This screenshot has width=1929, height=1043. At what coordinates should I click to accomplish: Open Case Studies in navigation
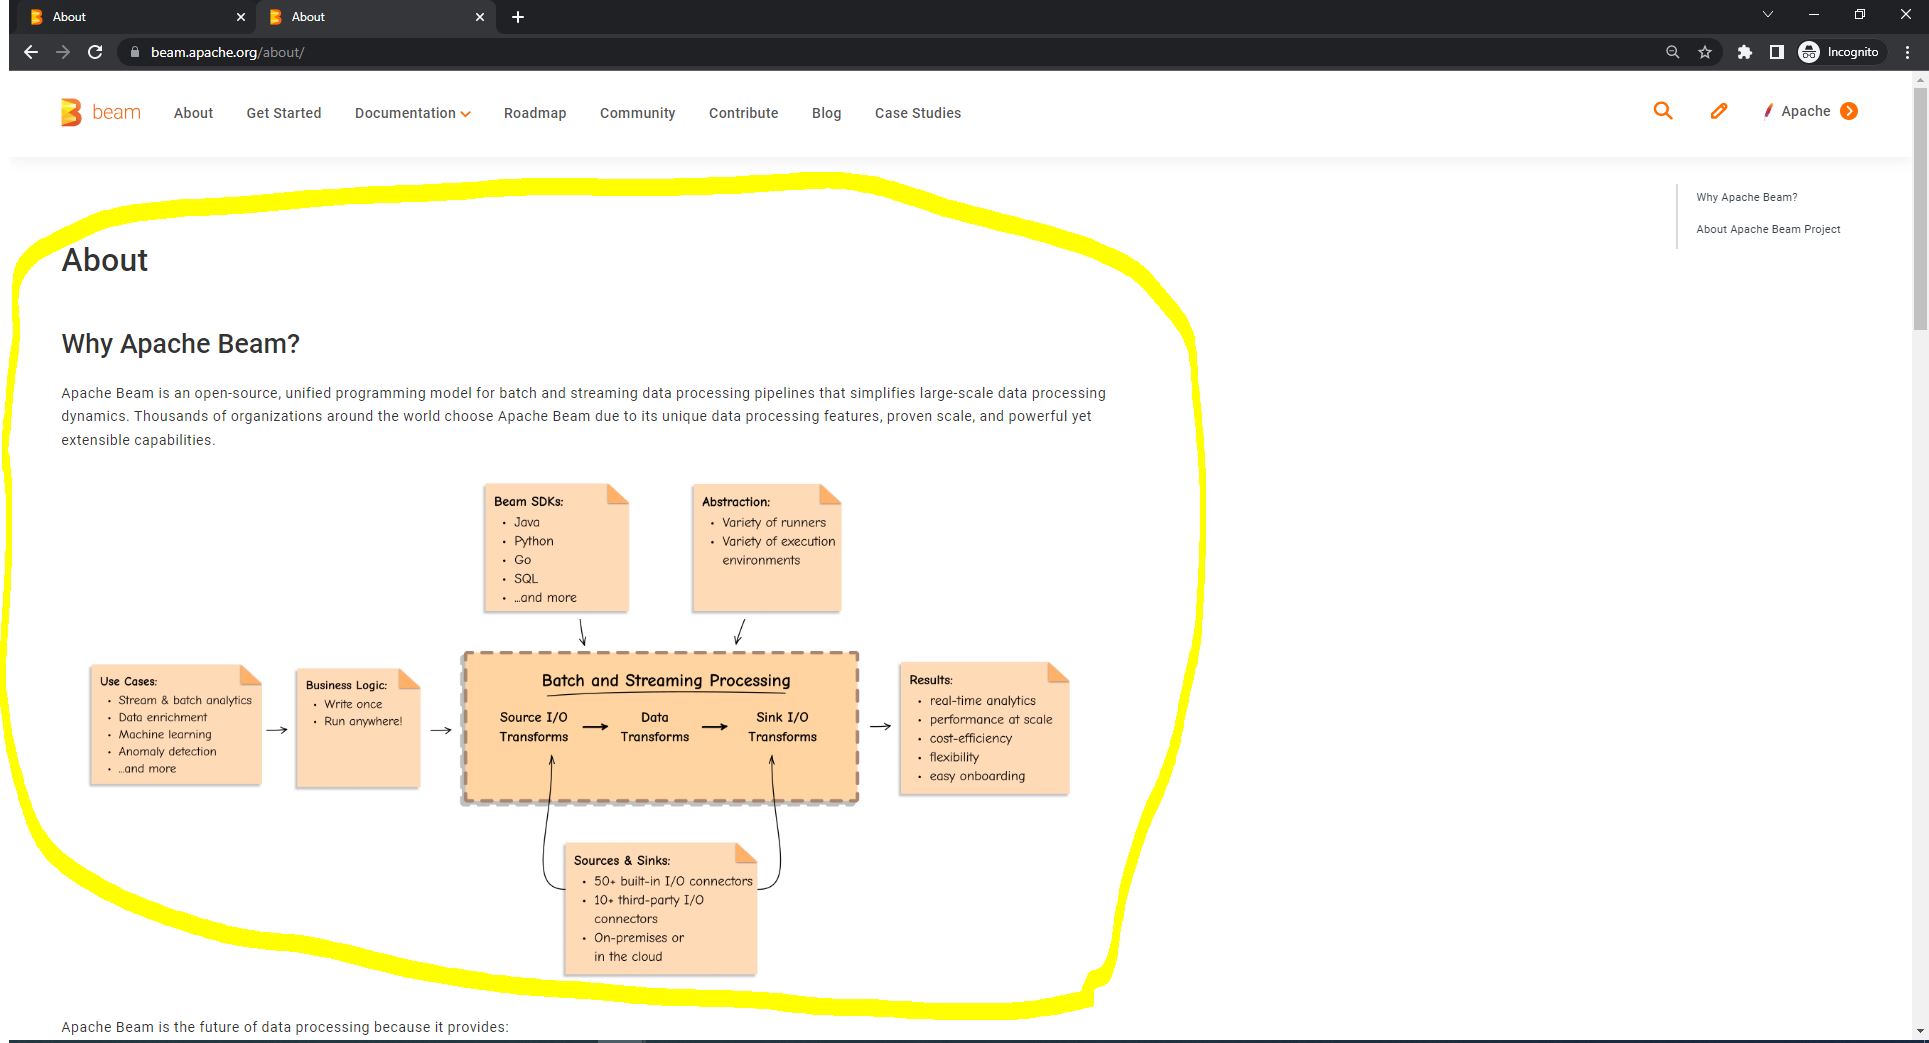pyautogui.click(x=918, y=113)
